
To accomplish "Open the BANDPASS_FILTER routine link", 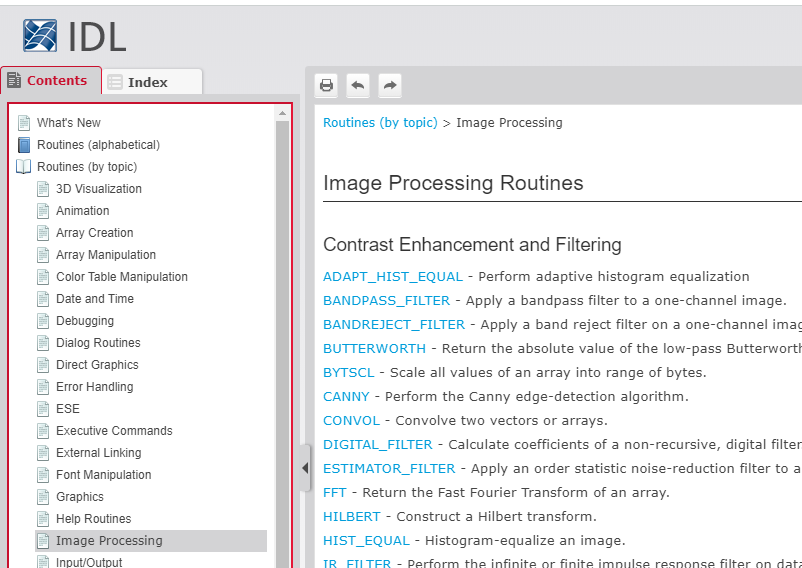I will click(387, 301).
